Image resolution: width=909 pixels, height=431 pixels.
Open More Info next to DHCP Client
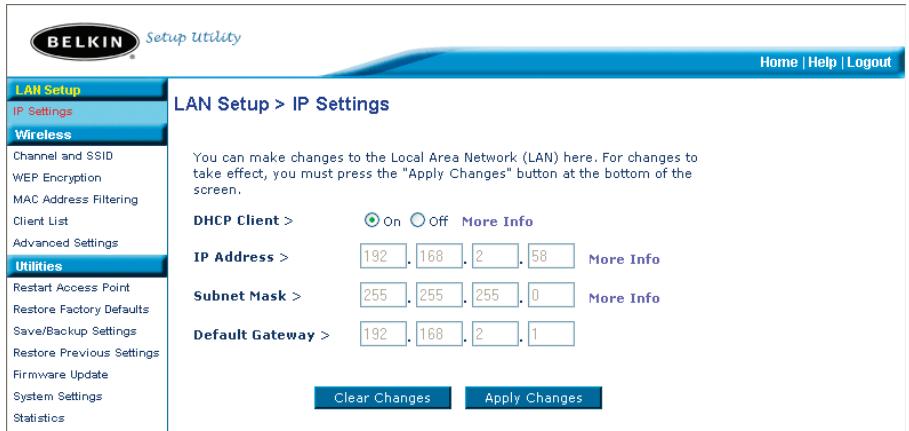pos(497,222)
